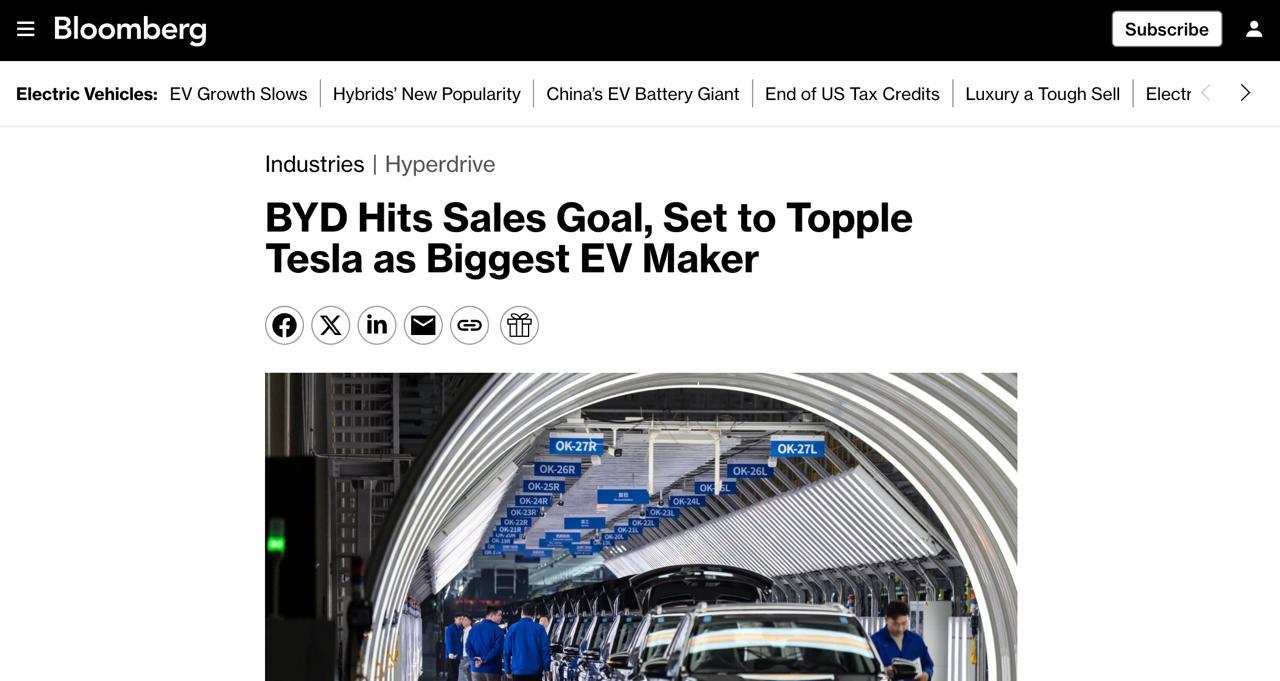1280x681 pixels.
Task: Show previous topics with left chevron
Action: (x=1206, y=93)
